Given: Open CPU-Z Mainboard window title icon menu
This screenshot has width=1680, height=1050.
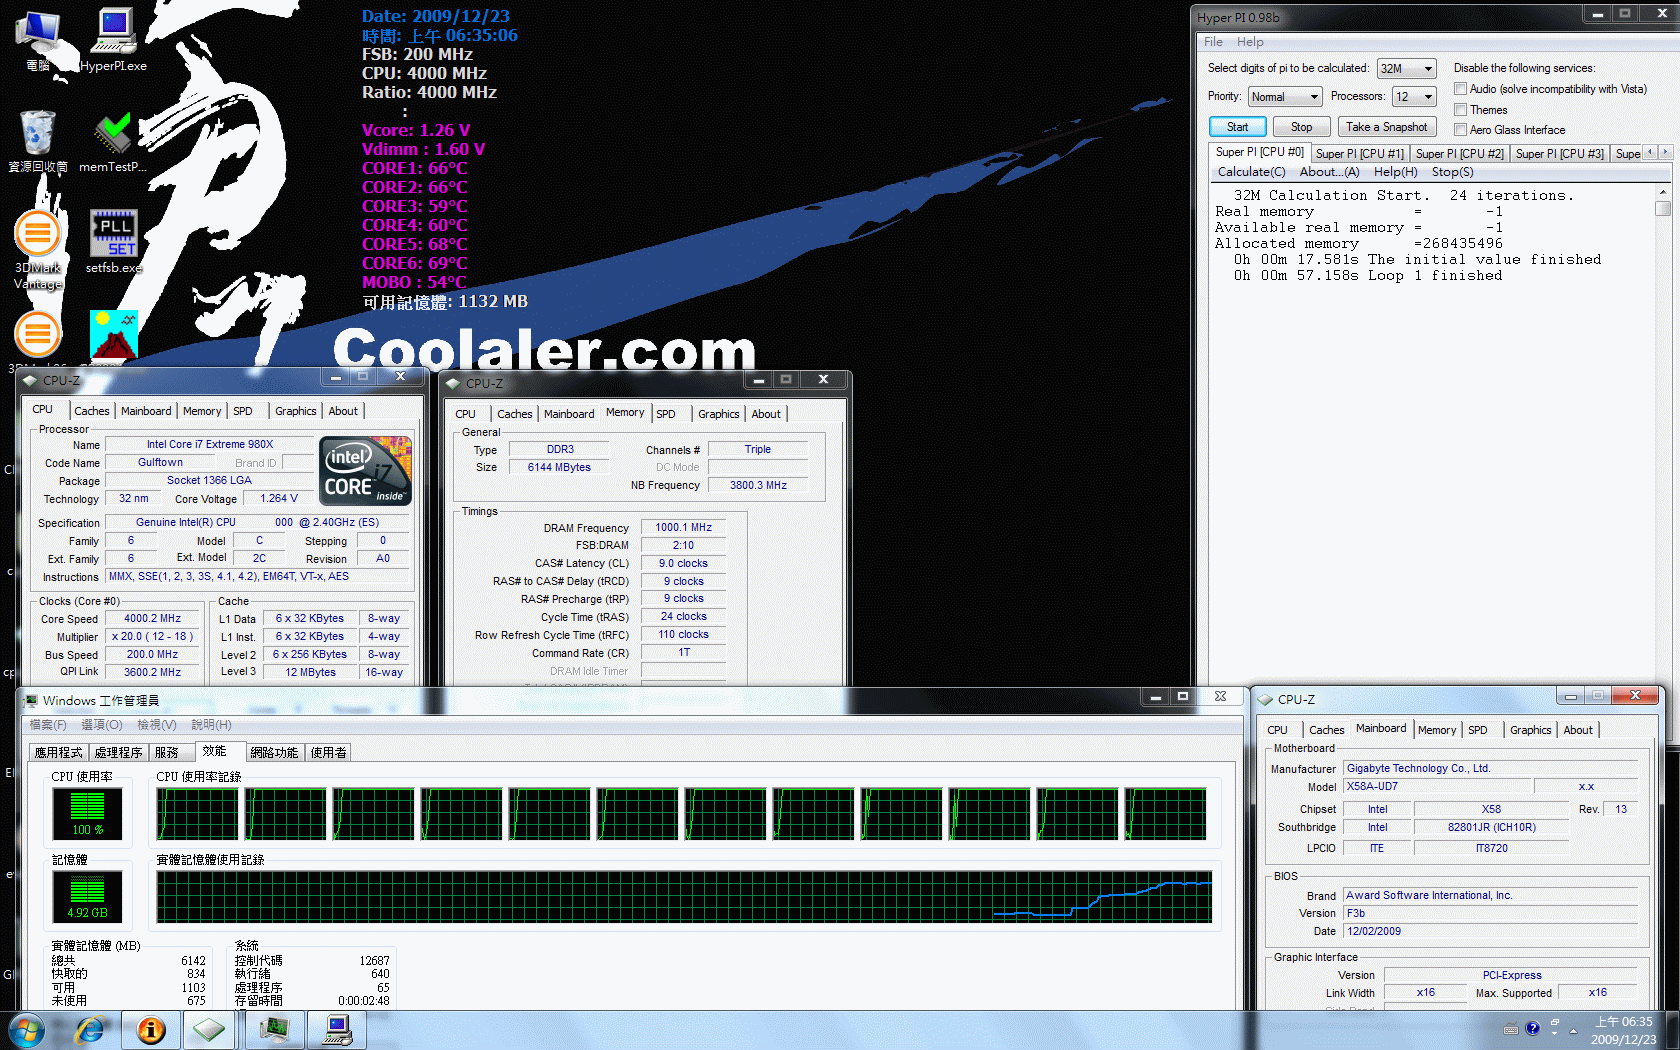Looking at the screenshot, I should coord(1266,699).
